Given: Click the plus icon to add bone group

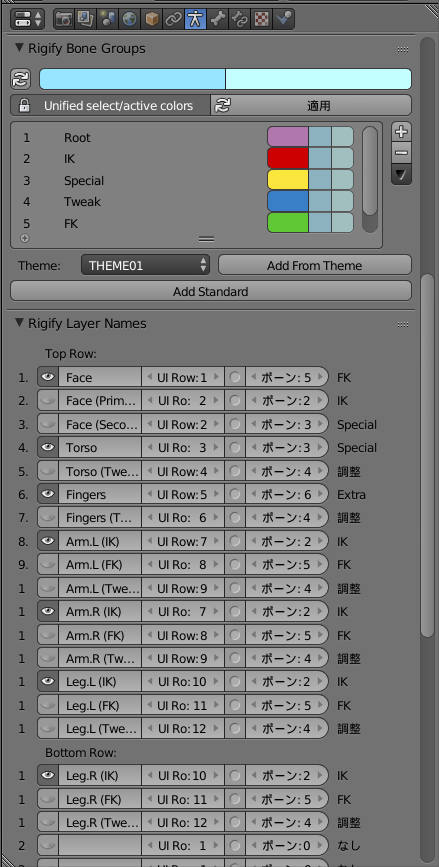Looking at the screenshot, I should (x=401, y=132).
